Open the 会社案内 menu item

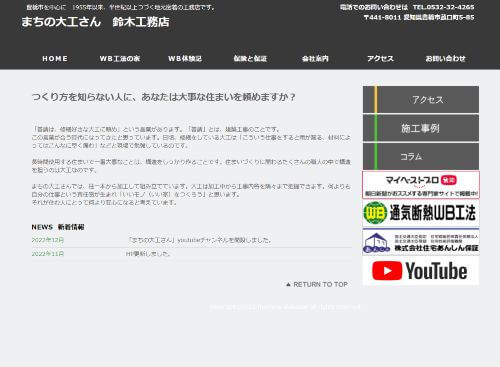[x=315, y=59]
